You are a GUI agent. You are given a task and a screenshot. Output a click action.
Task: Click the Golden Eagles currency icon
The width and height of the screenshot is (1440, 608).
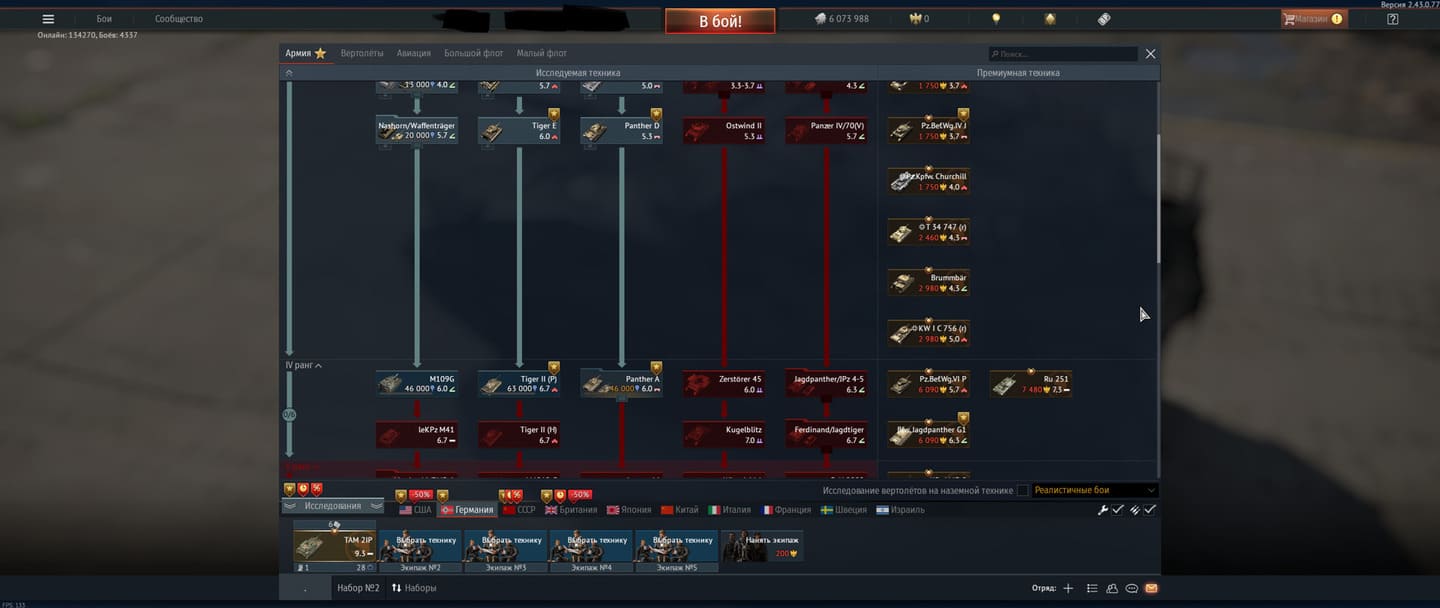(x=914, y=19)
